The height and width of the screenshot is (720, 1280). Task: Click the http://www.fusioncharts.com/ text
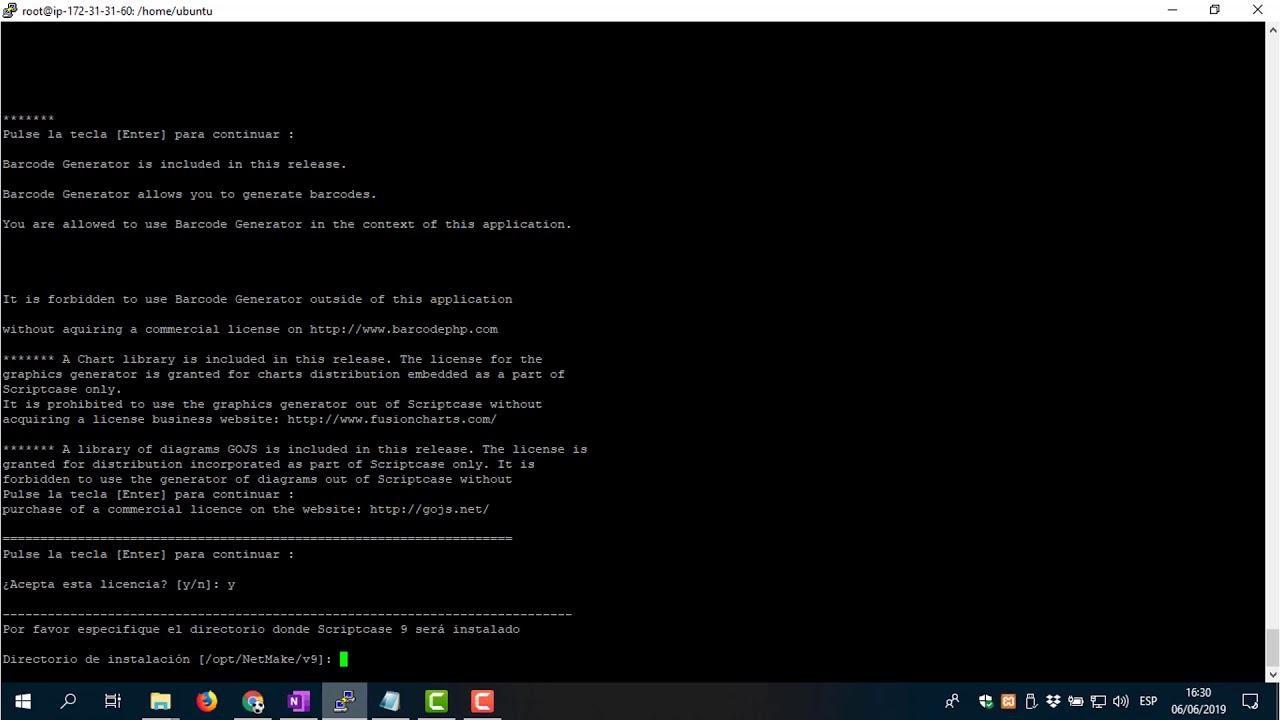pyautogui.click(x=391, y=419)
